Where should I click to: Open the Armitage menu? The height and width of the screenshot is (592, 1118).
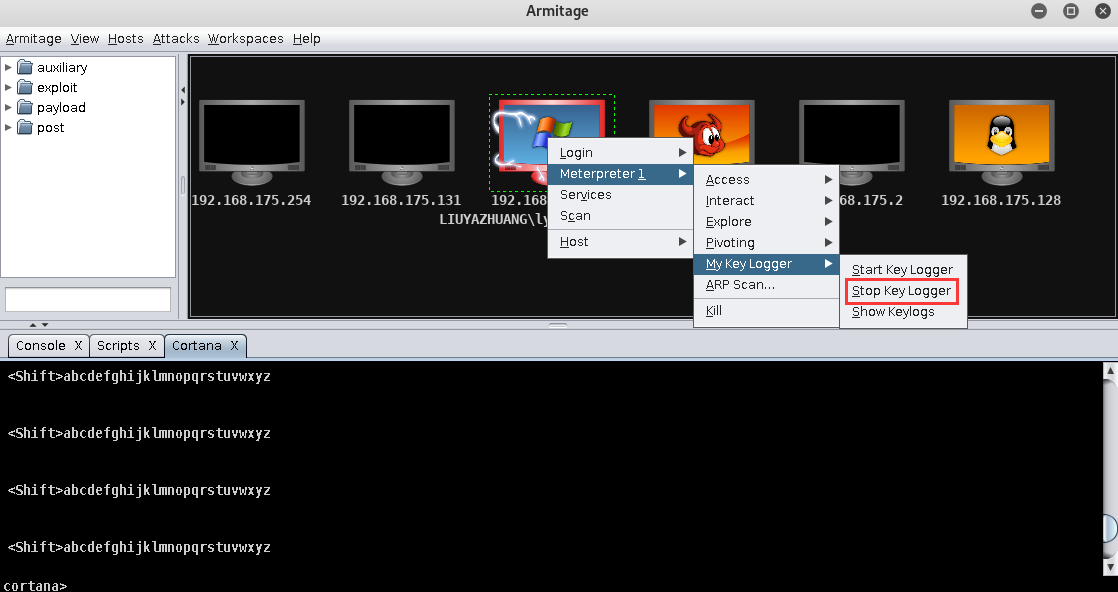tap(34, 39)
